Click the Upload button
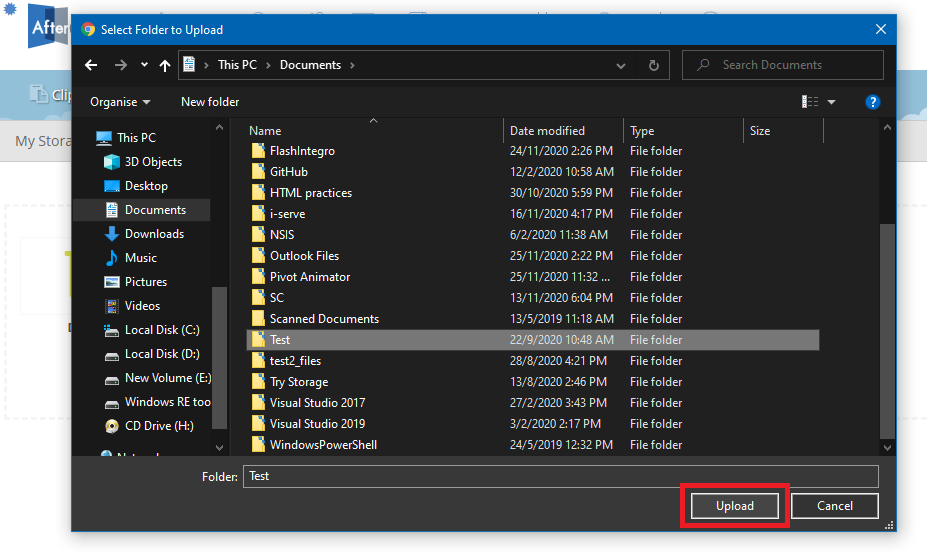Screen dimensions: 927x554 coord(734,506)
